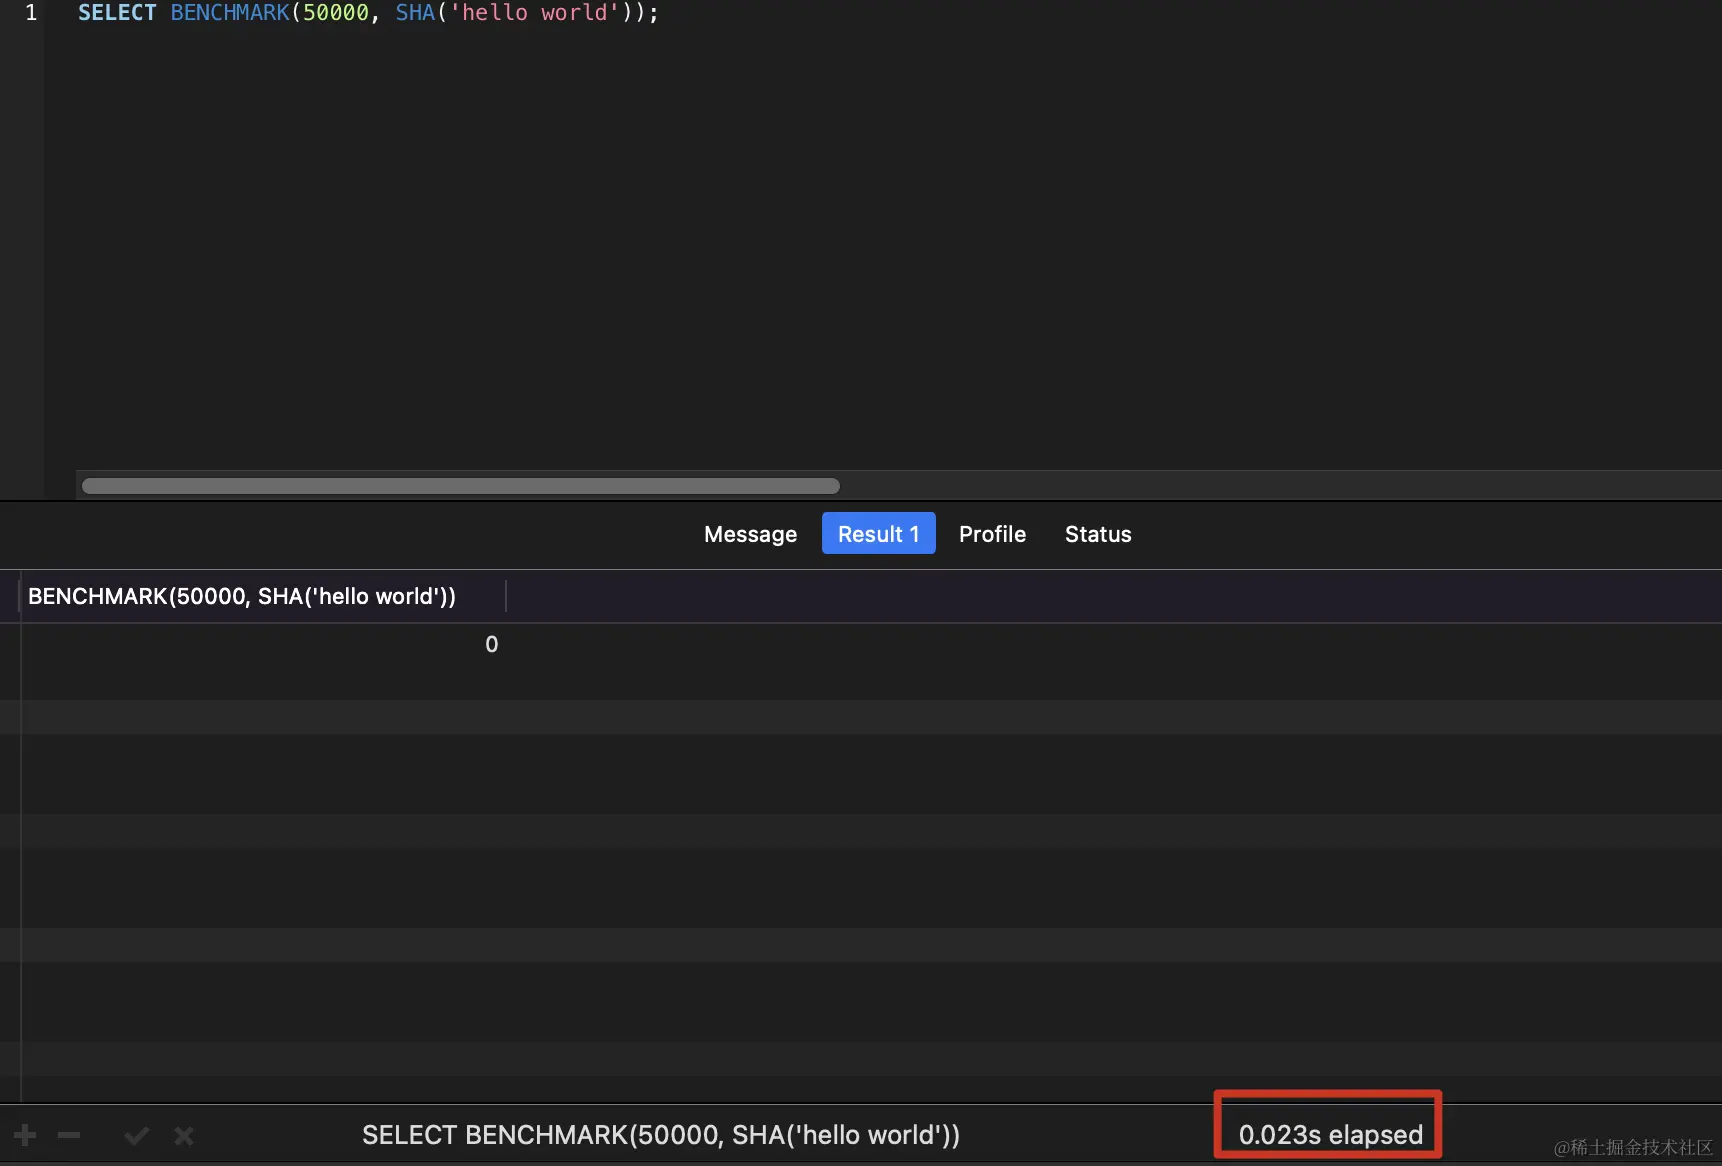Select the result cell containing 0
Screen dimensions: 1722x1166
point(264,644)
